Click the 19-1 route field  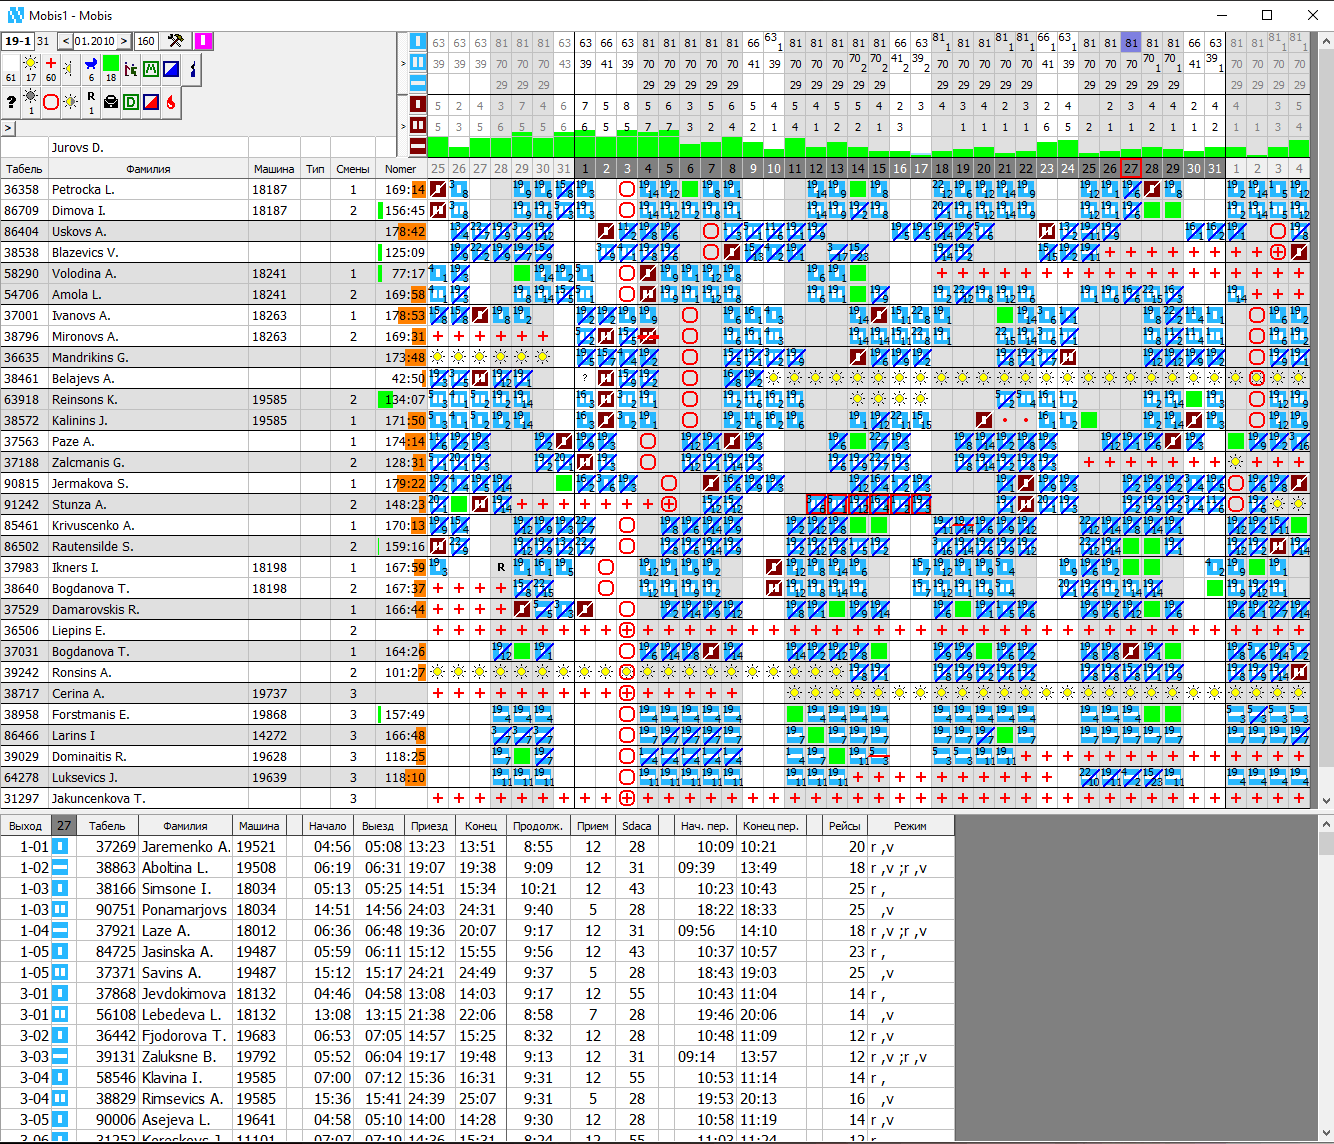pos(18,41)
